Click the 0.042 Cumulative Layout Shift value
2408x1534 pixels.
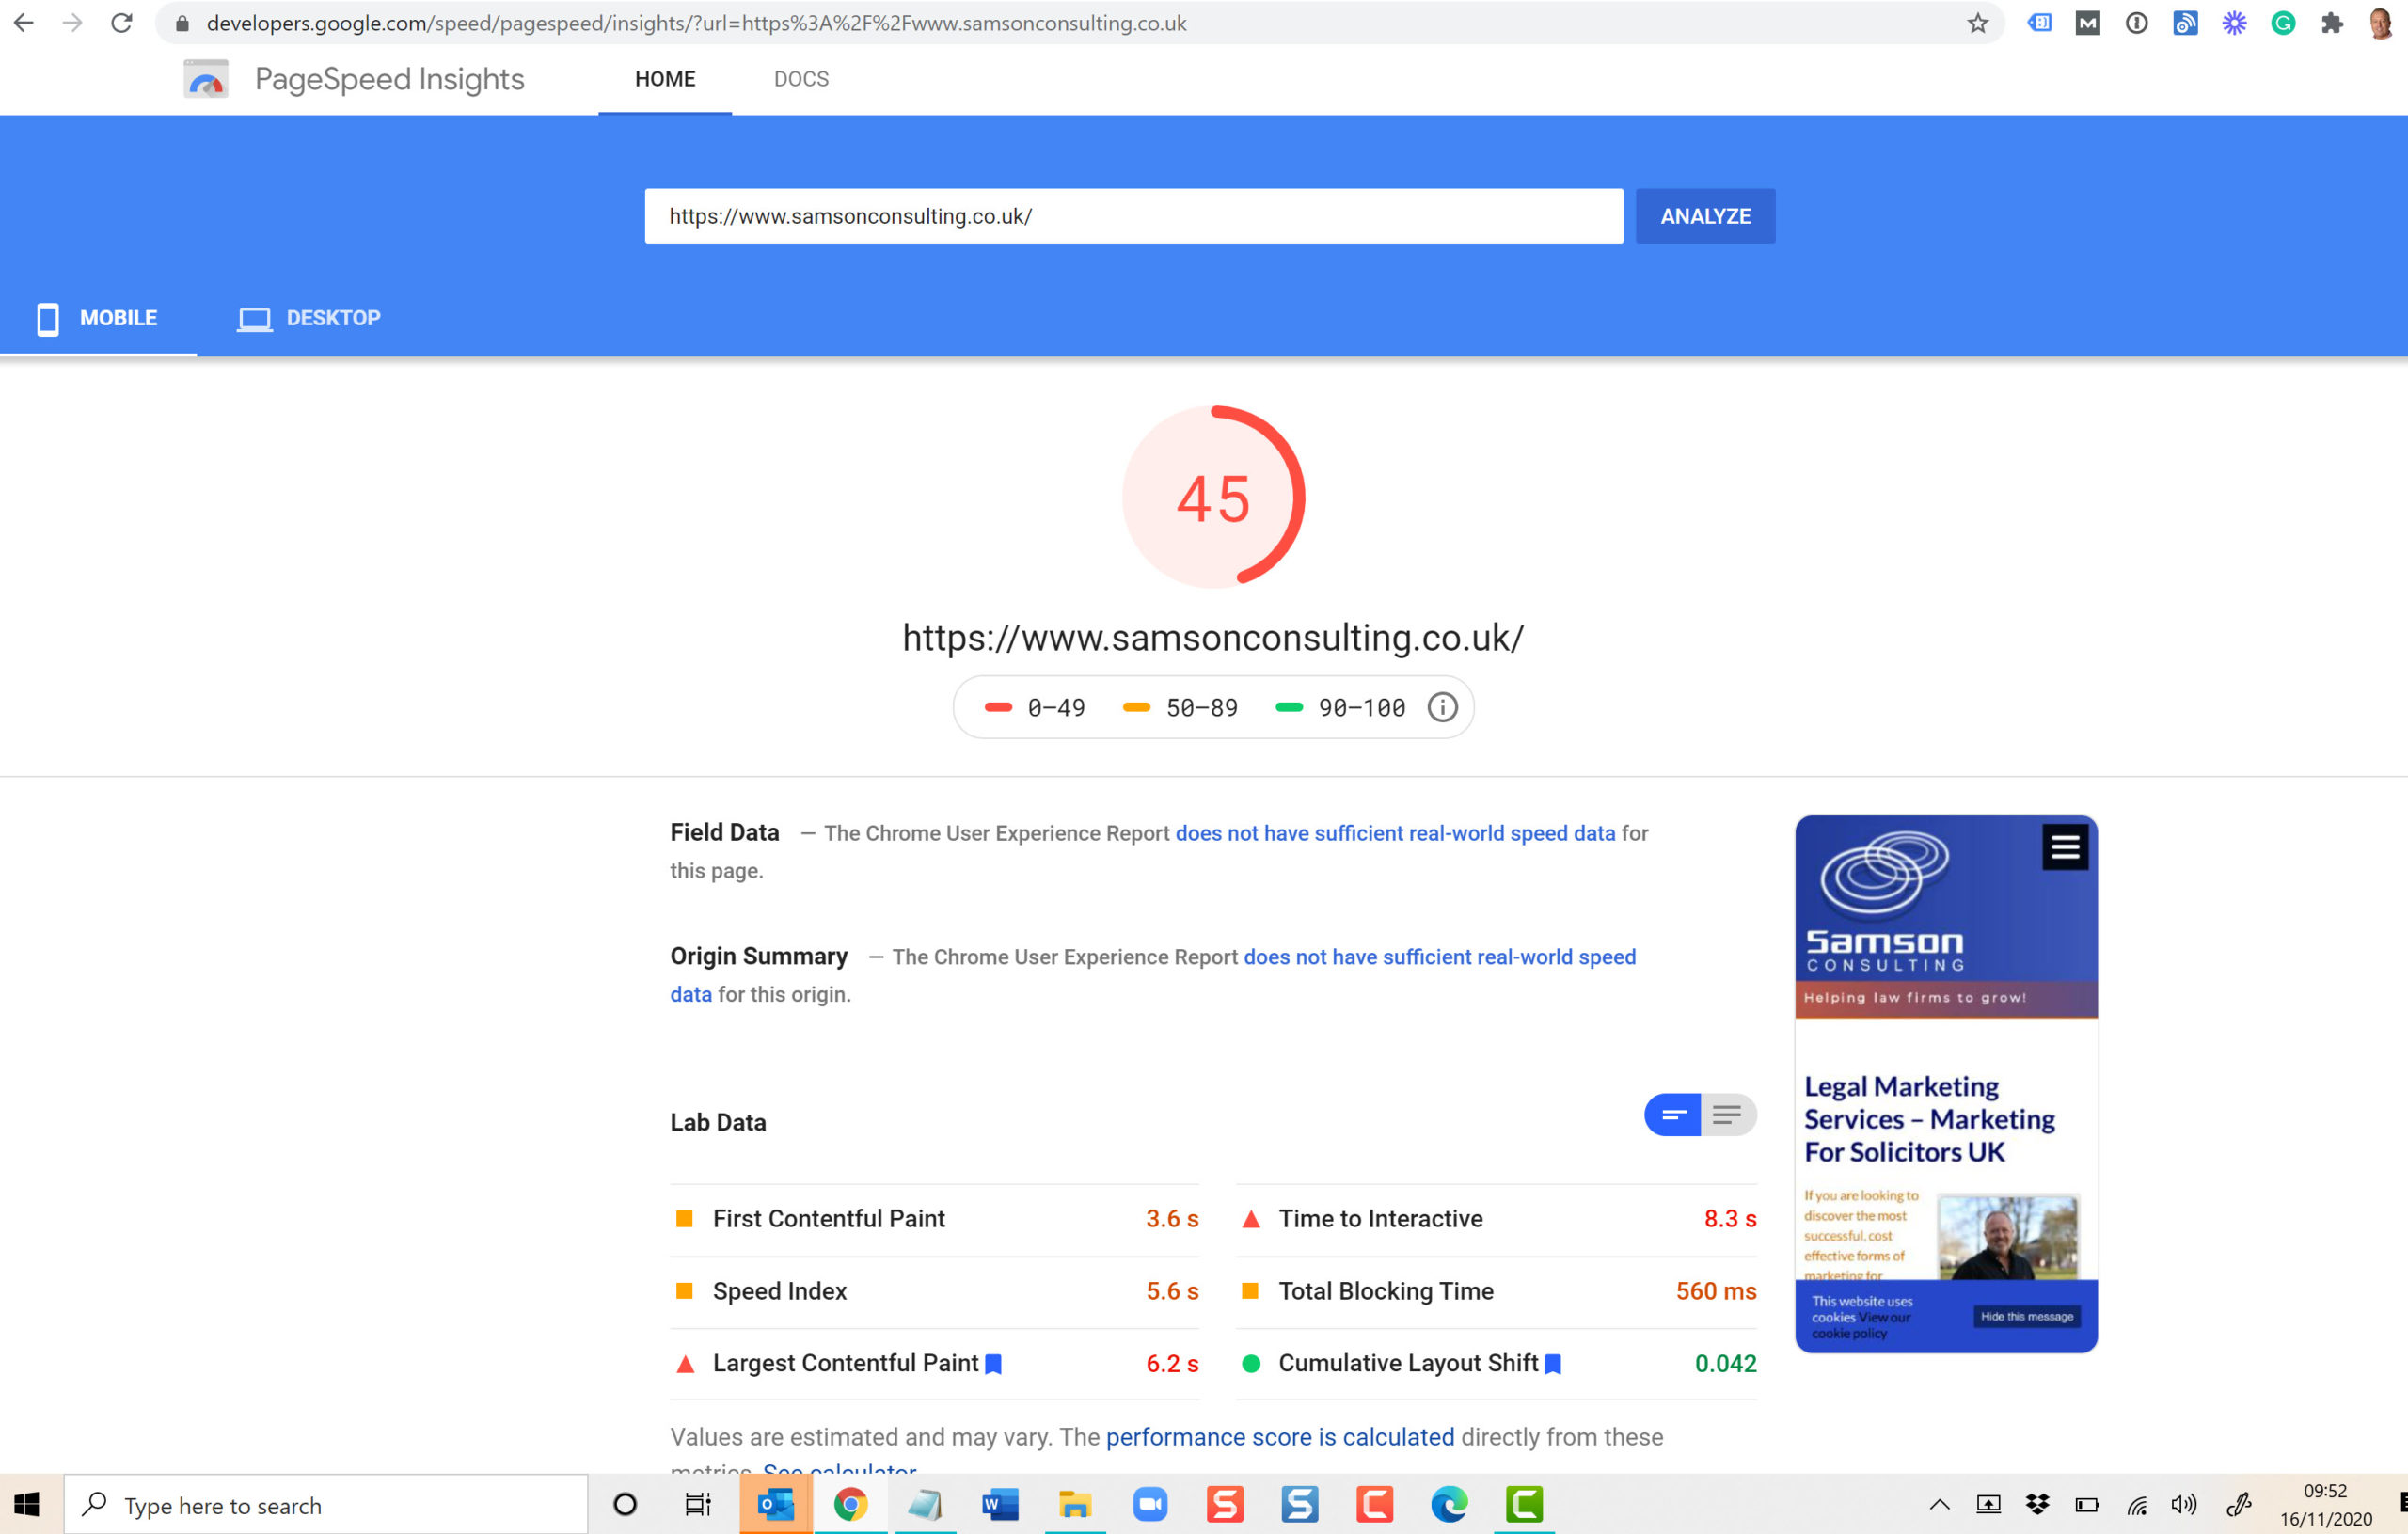pos(1725,1364)
